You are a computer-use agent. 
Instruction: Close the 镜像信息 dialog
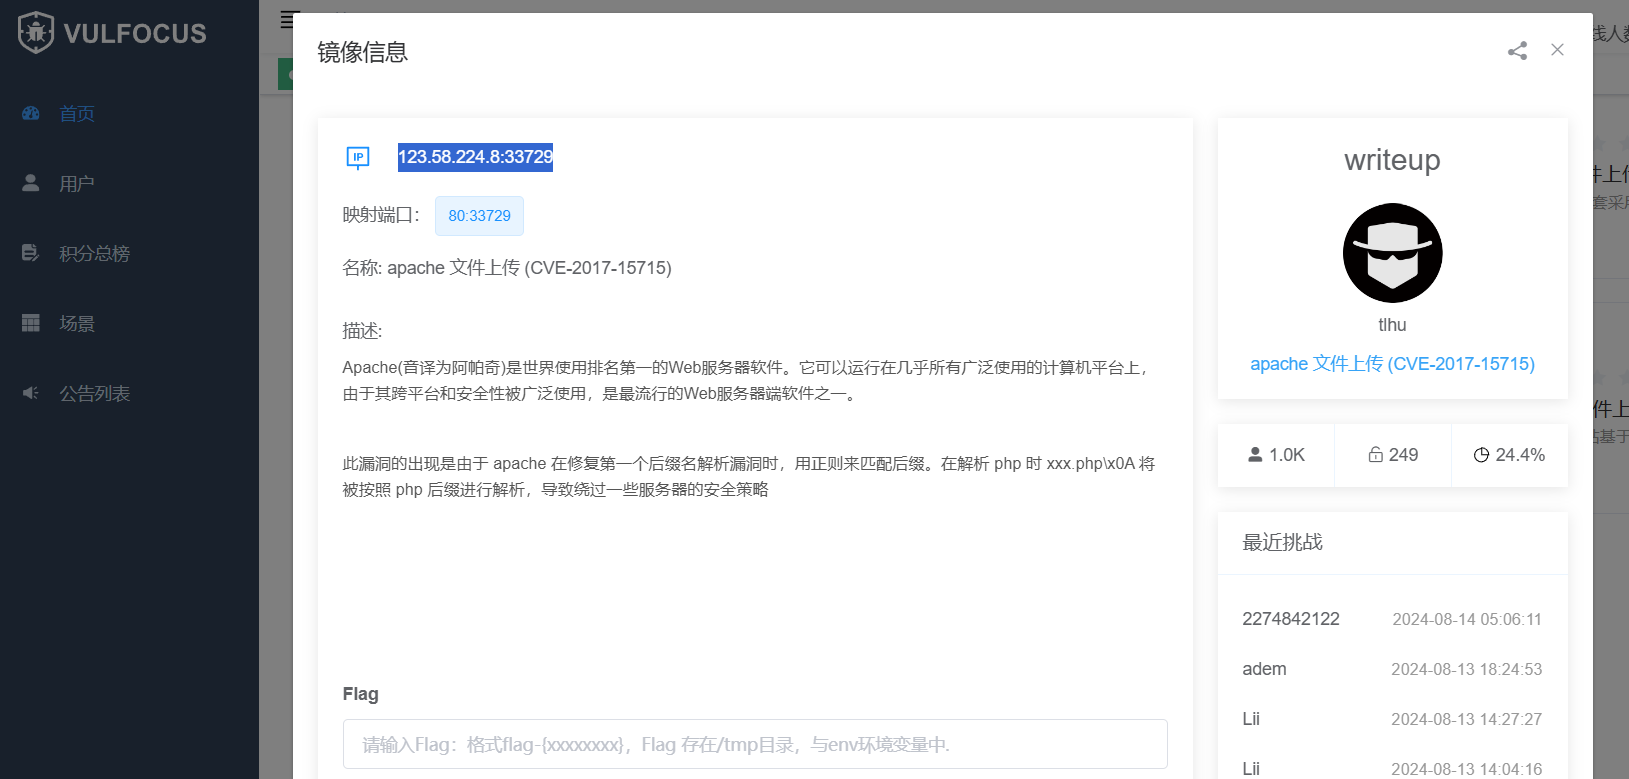click(x=1557, y=50)
